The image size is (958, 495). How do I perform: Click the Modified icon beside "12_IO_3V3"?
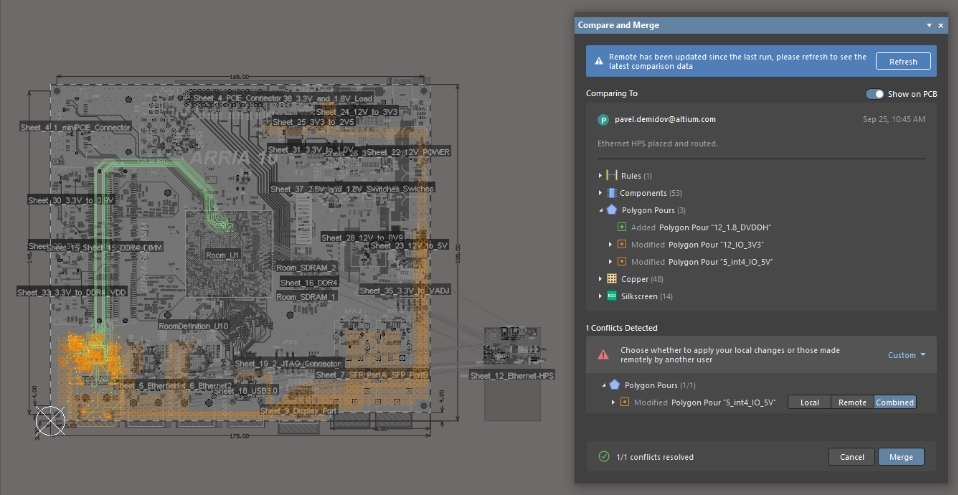[x=622, y=244]
